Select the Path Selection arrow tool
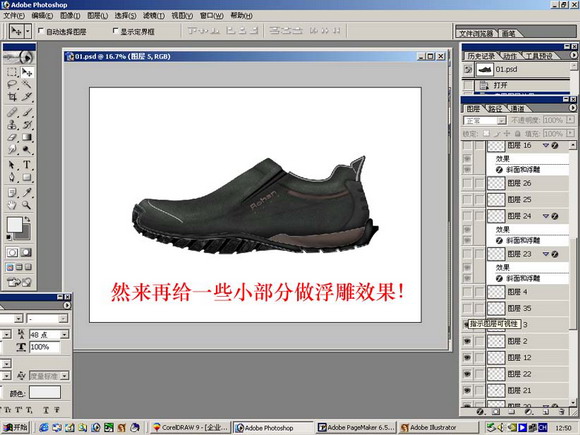Screen dimensions: 580x435 coord(12,165)
